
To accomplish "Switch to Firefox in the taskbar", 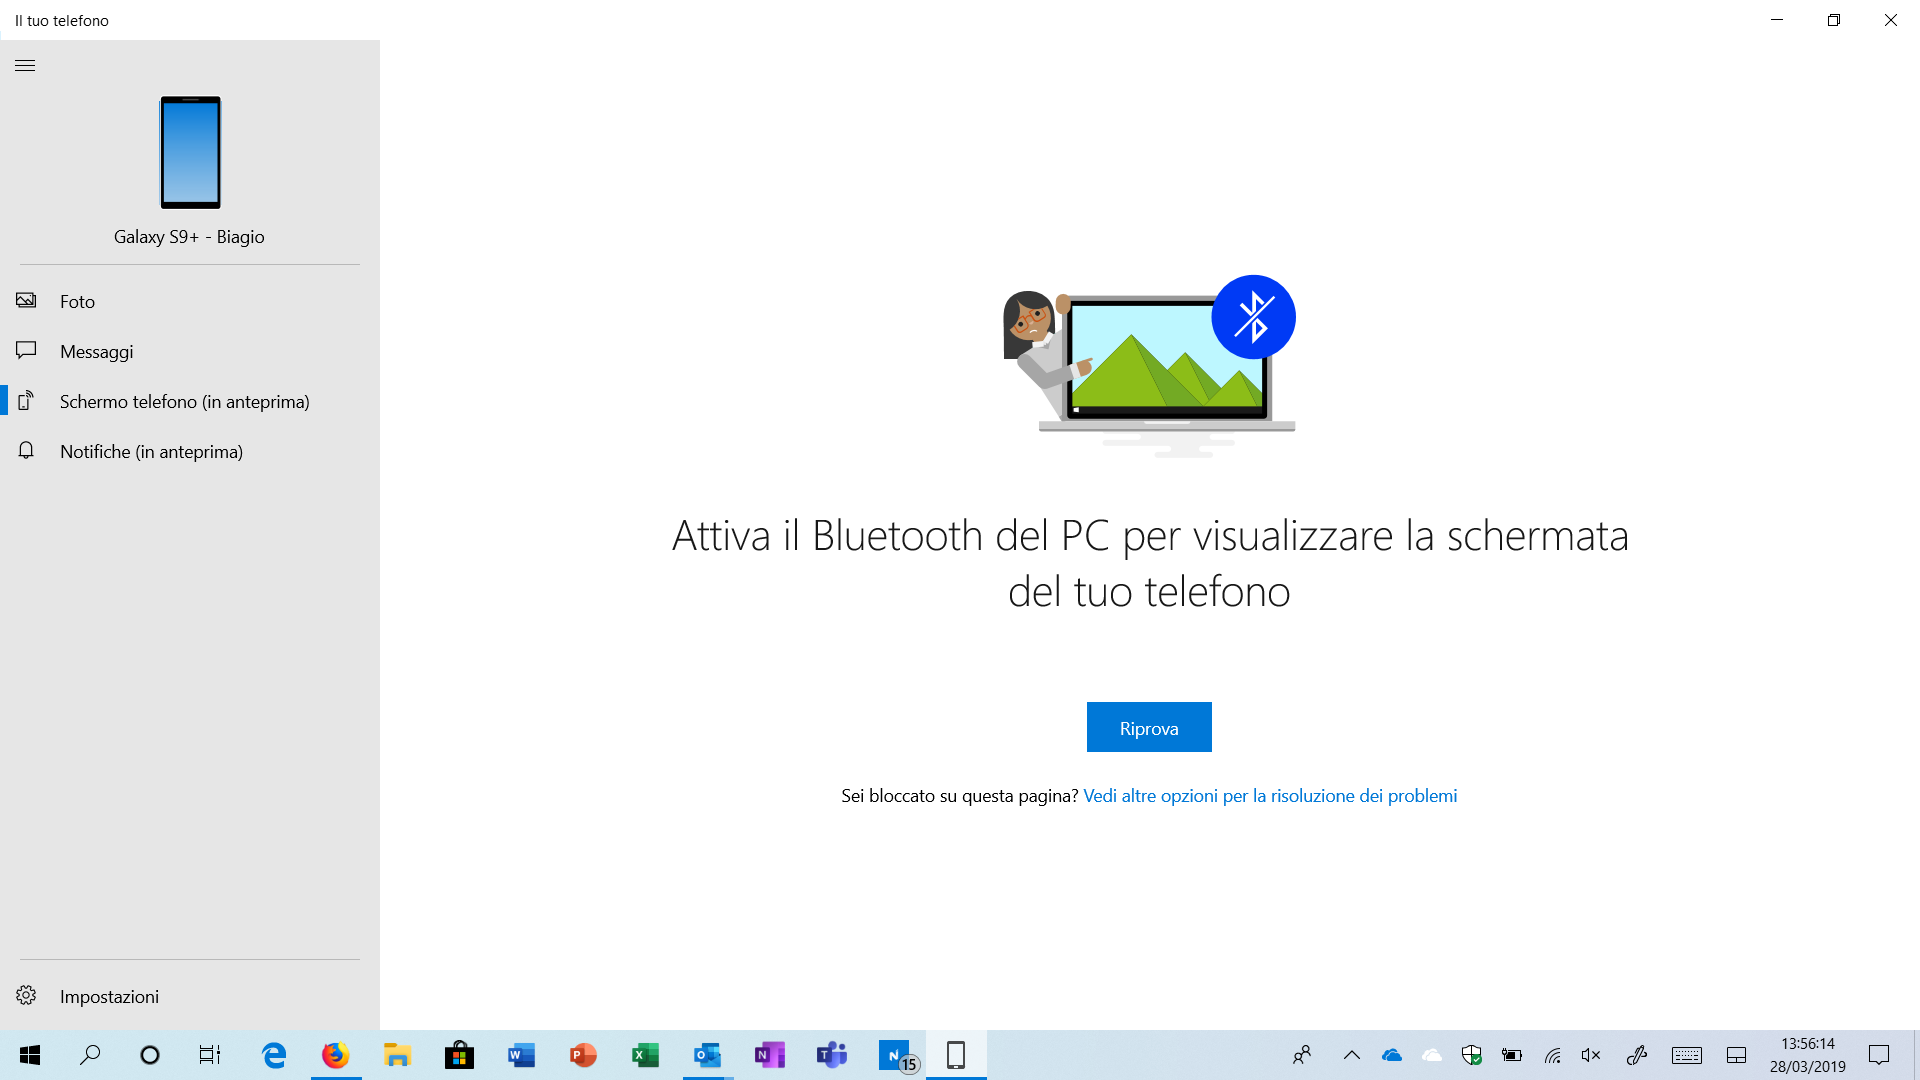I will [335, 1055].
